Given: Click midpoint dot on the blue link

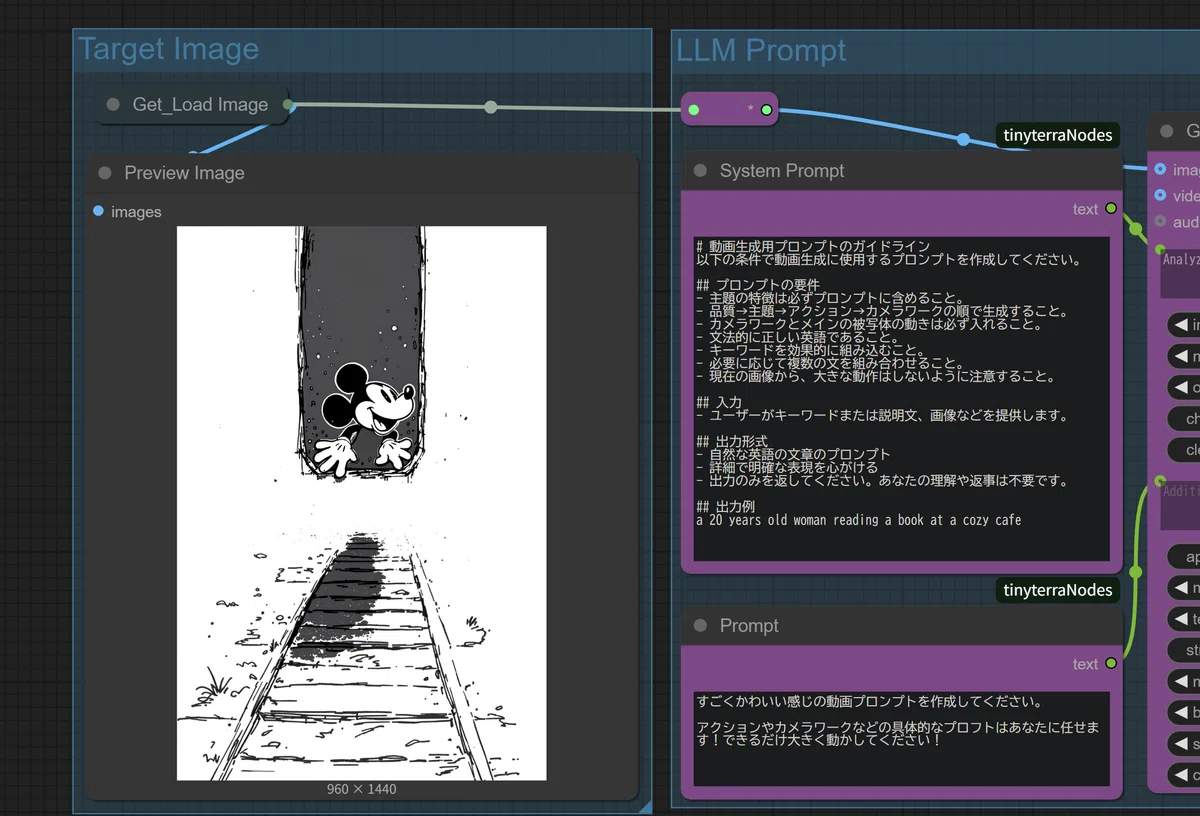Looking at the screenshot, I should 963,140.
